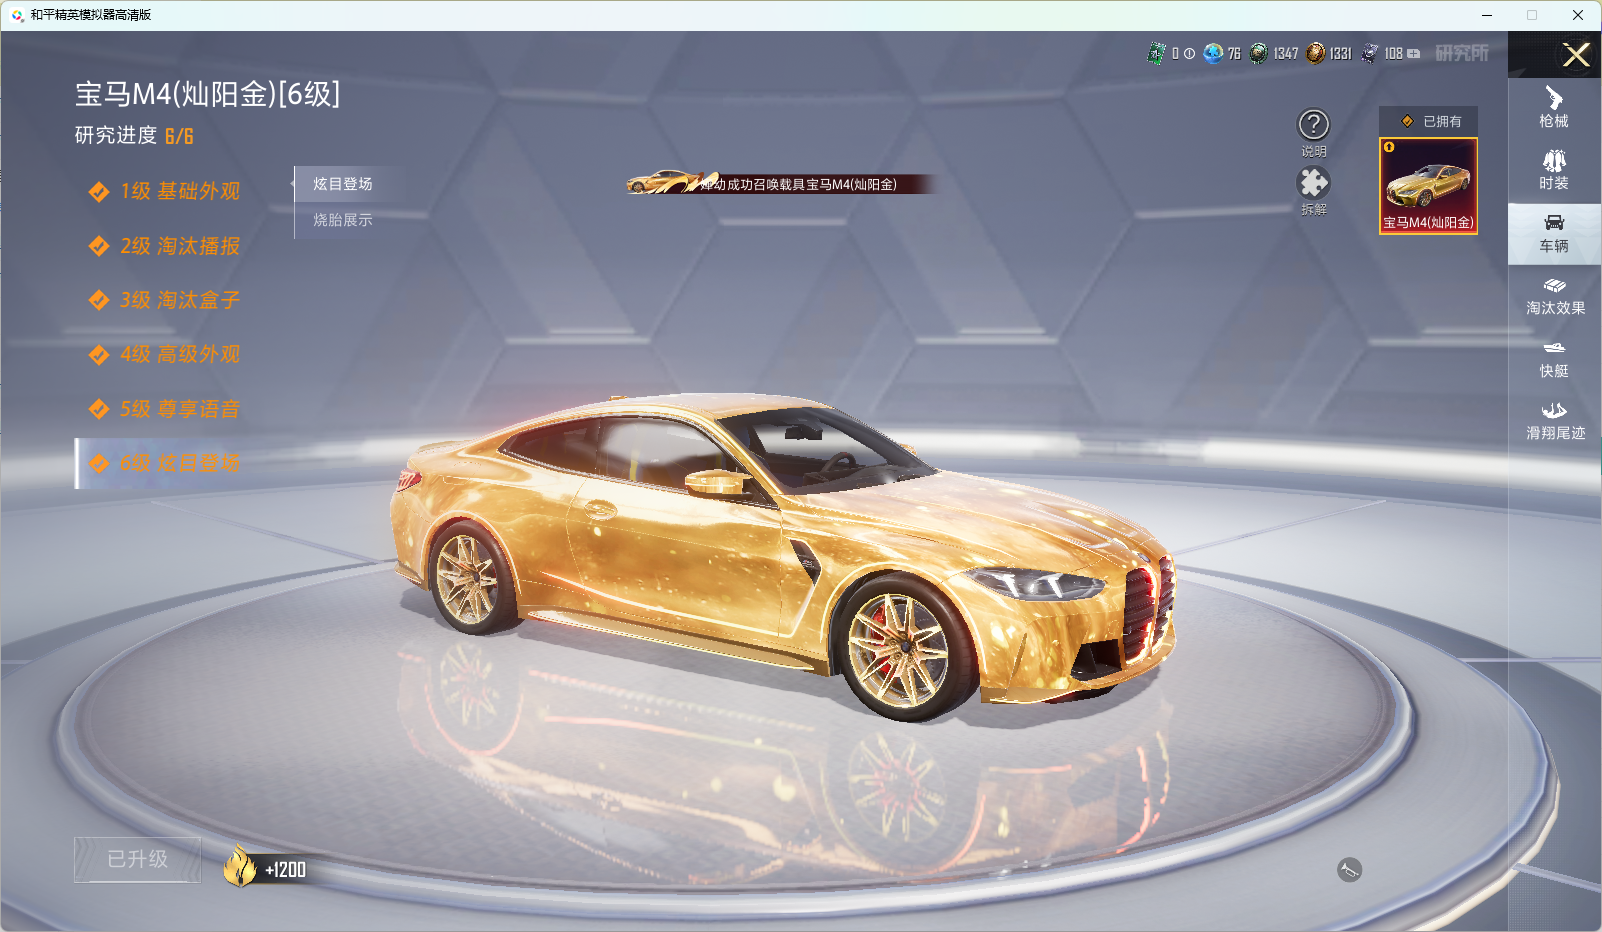The width and height of the screenshot is (1602, 932).
Task: Click the 说明 question mark help icon
Action: tap(1313, 125)
